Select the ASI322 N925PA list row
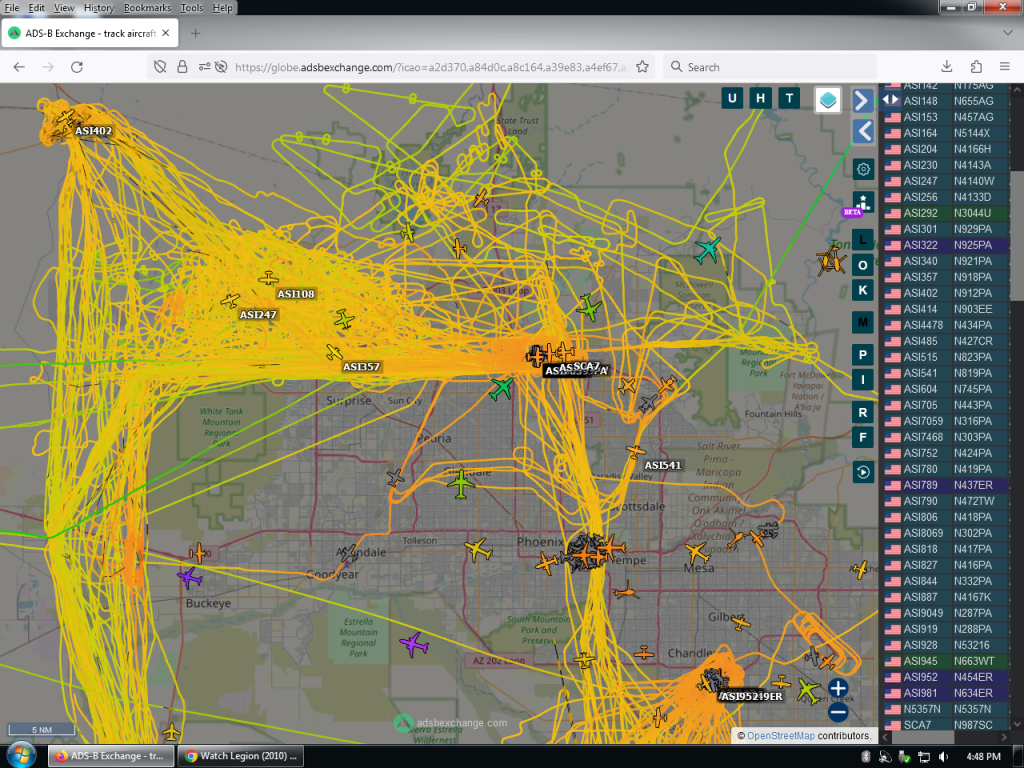 click(946, 245)
